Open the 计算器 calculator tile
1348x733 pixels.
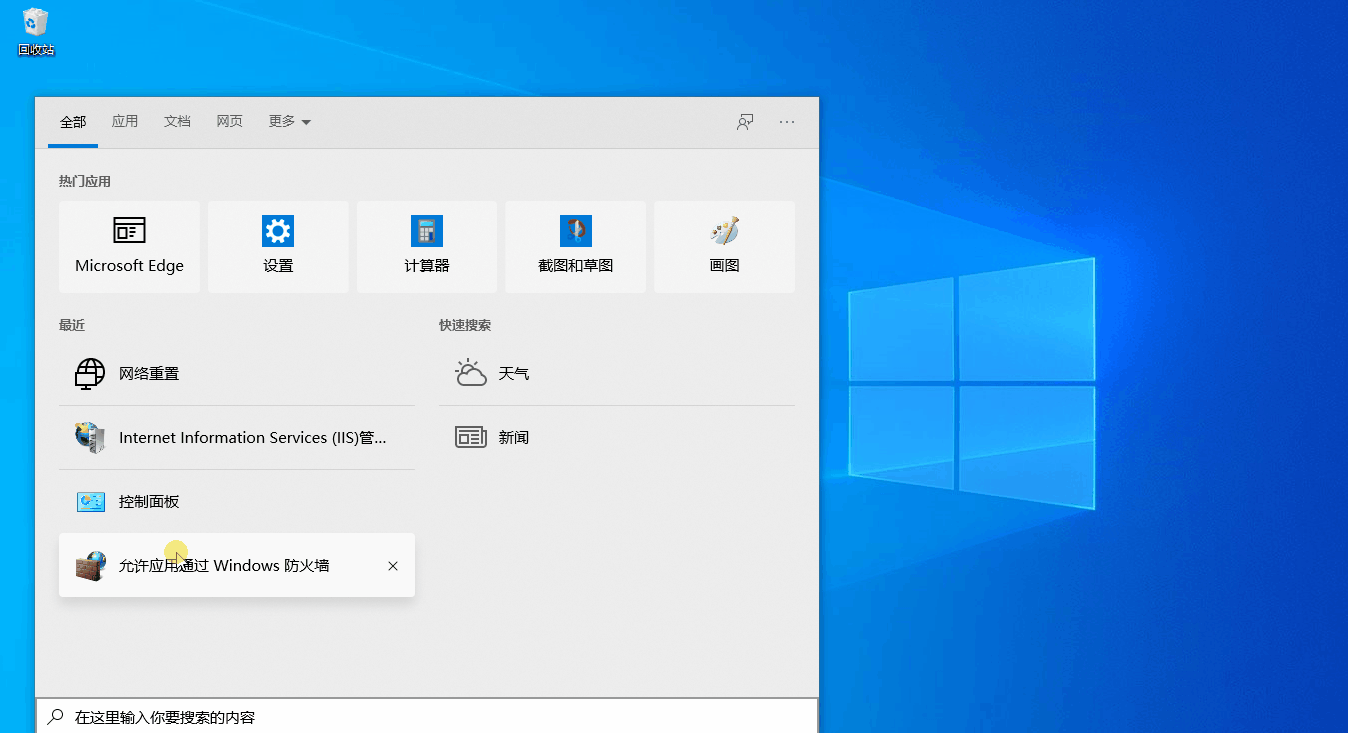tap(427, 247)
